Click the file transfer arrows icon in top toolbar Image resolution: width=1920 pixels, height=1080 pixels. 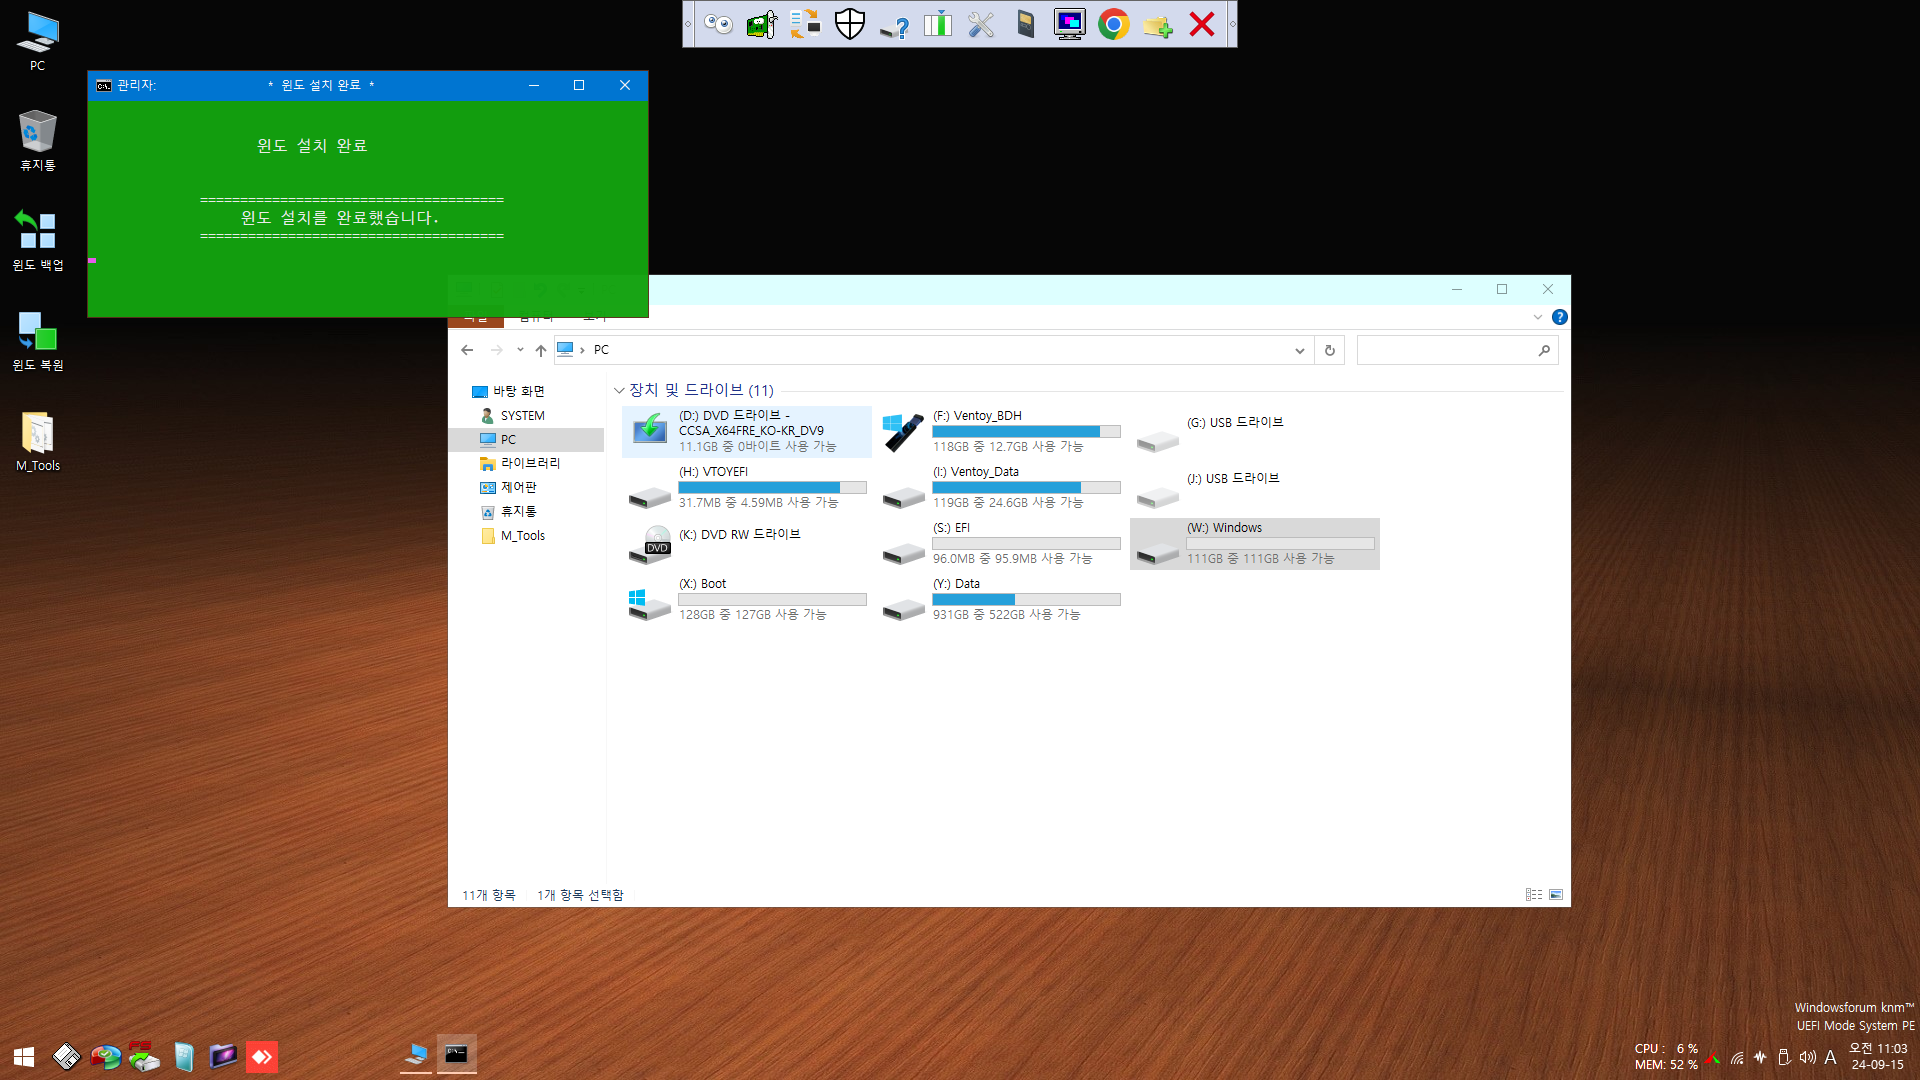click(806, 24)
